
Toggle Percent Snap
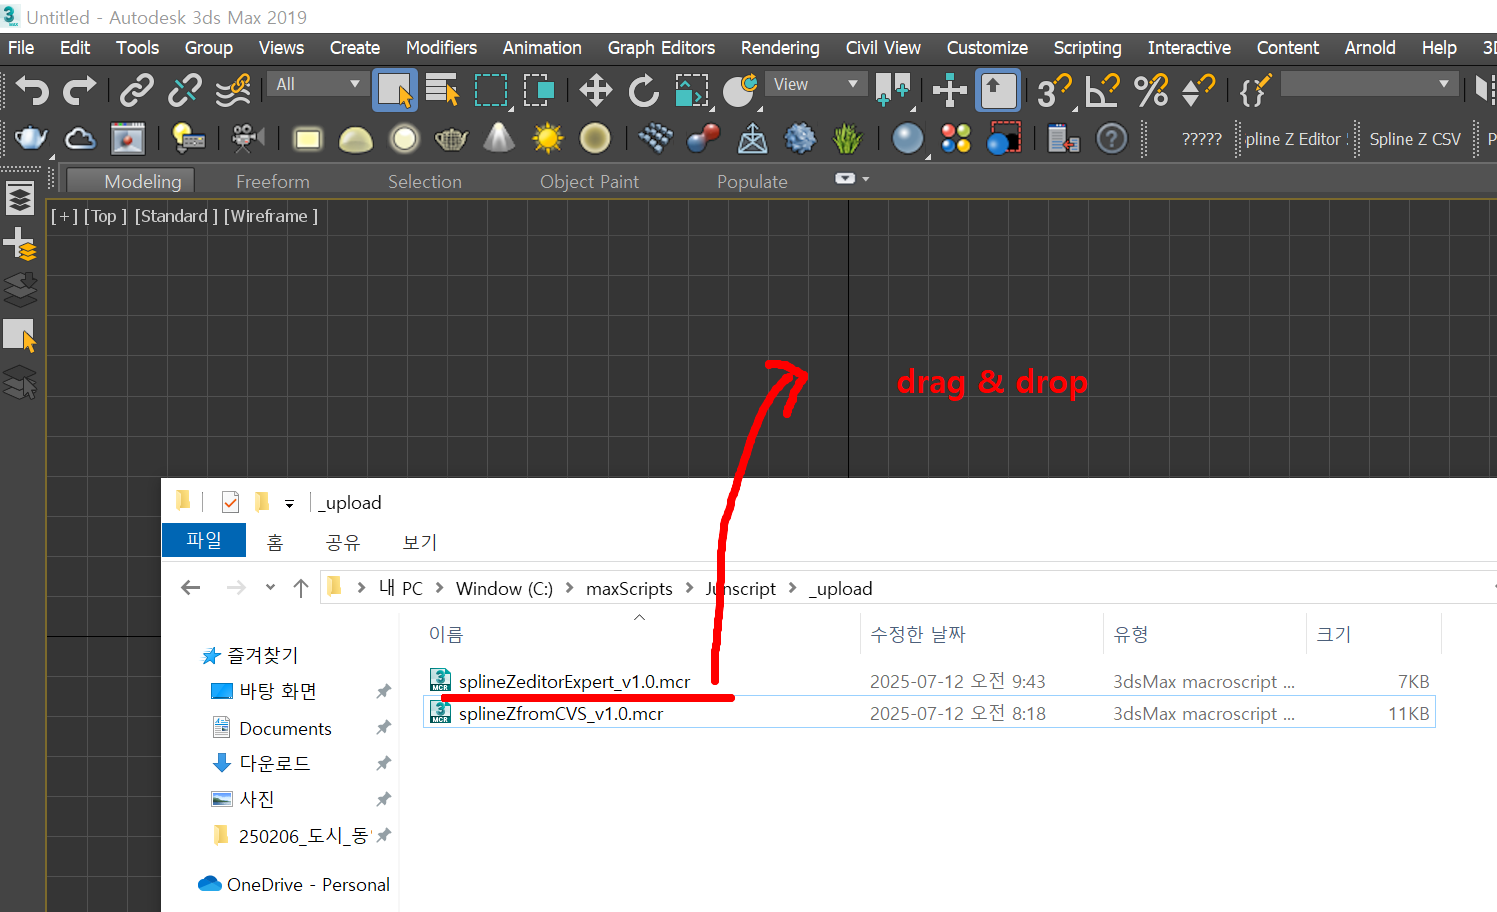coord(1151,91)
